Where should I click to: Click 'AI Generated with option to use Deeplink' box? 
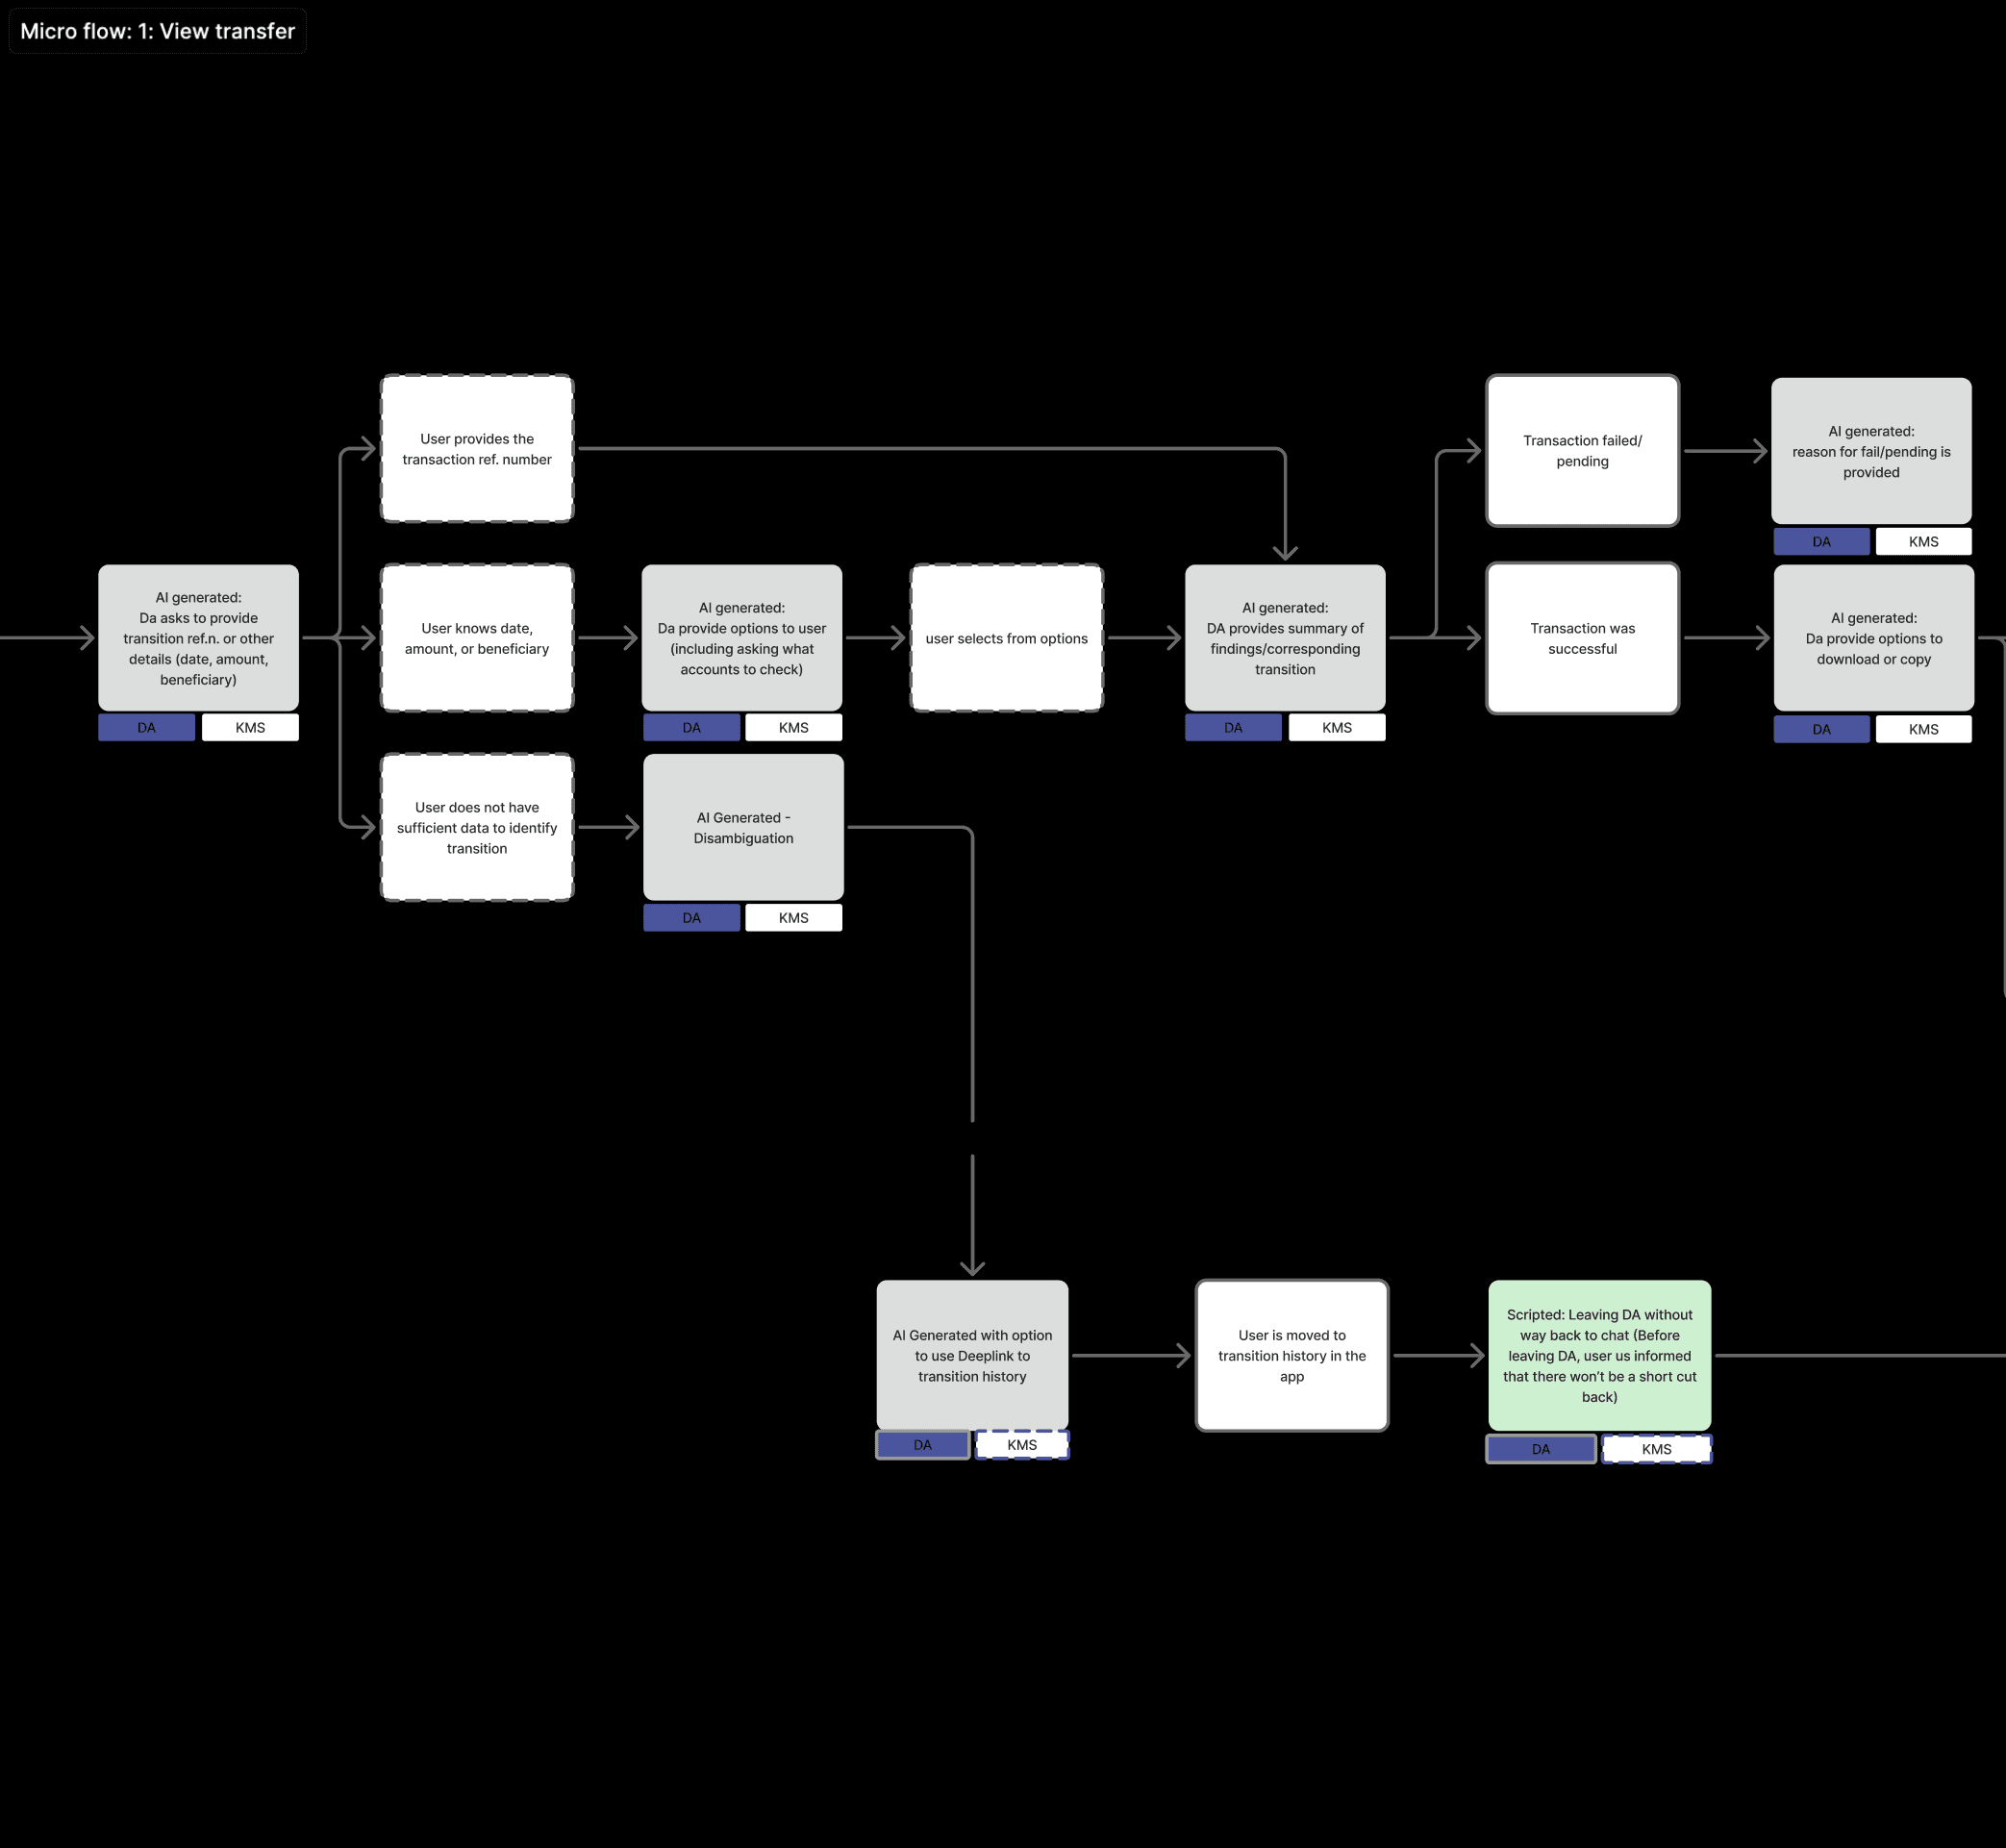[x=972, y=1355]
